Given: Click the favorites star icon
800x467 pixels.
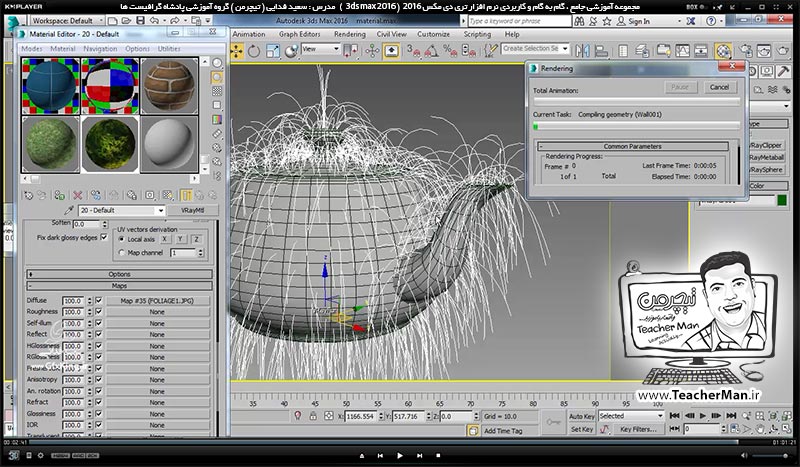Looking at the screenshot, I should (607, 21).
